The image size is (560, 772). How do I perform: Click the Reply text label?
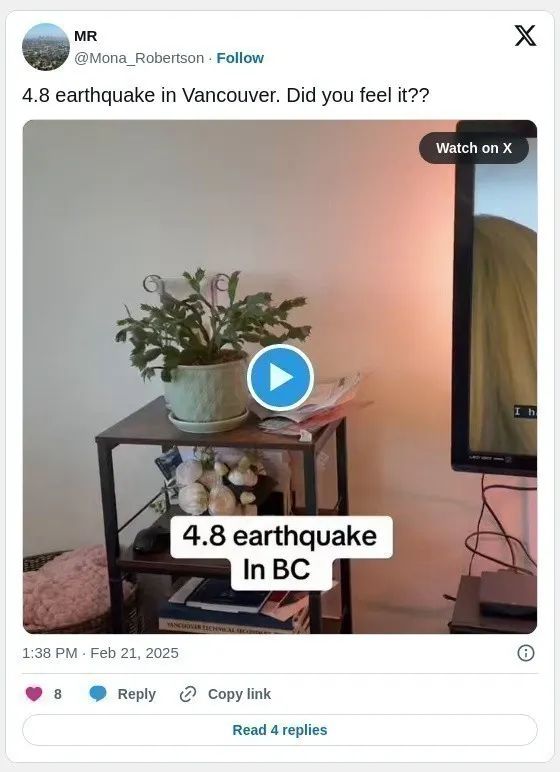coord(136,694)
